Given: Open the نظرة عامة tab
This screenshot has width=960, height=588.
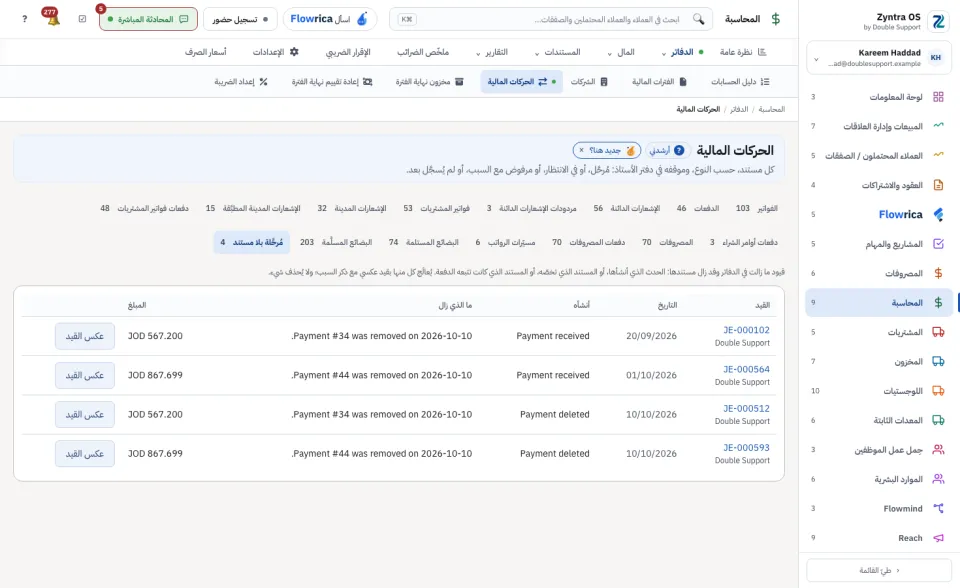Looking at the screenshot, I should coord(743,52).
